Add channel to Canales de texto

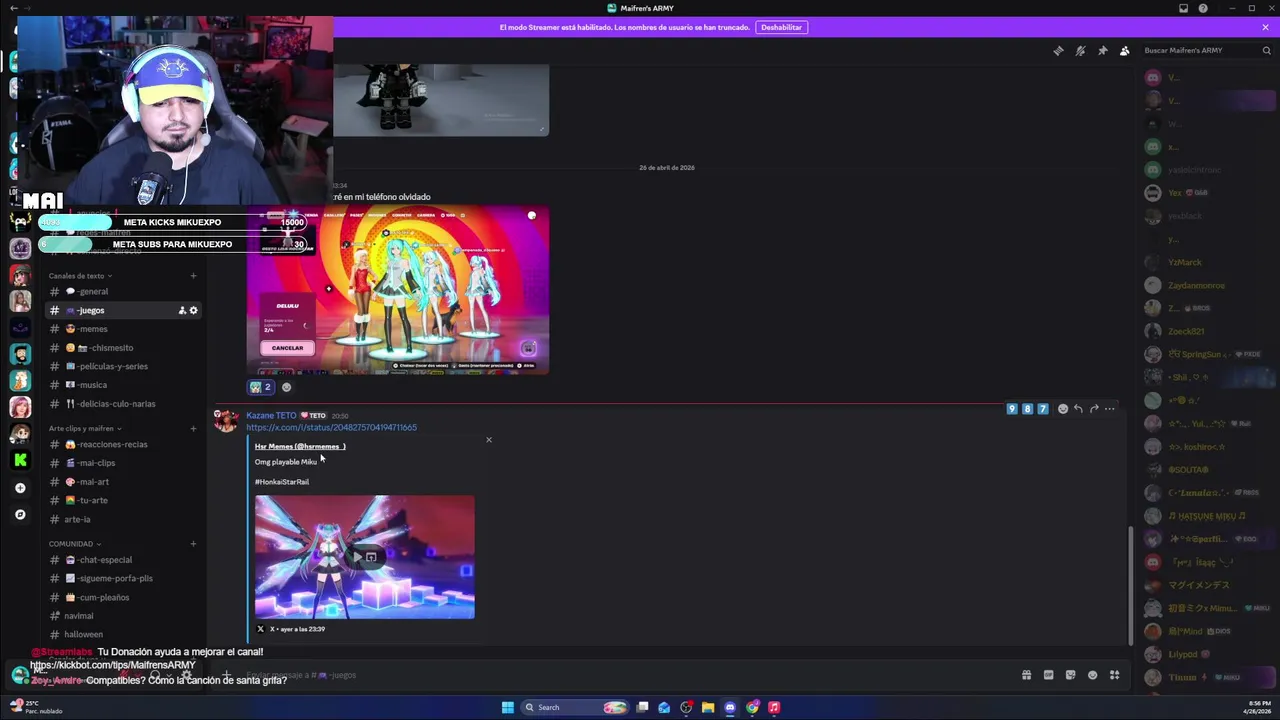(193, 276)
